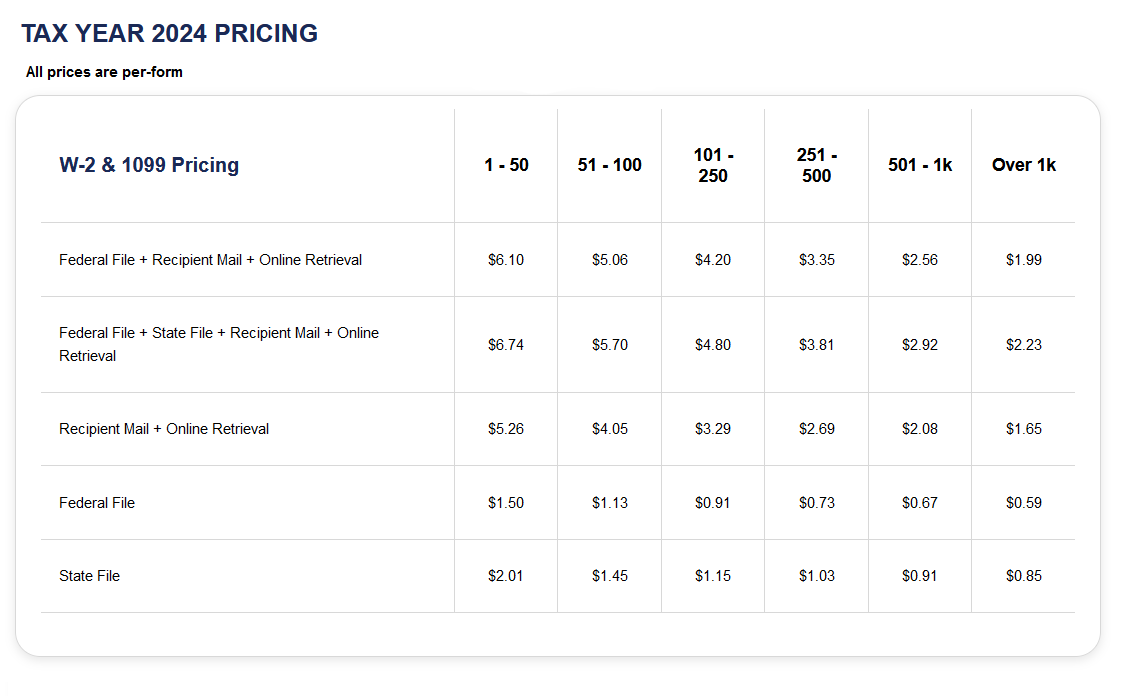
Task: Select the $1.99 price cell
Action: (1023, 260)
